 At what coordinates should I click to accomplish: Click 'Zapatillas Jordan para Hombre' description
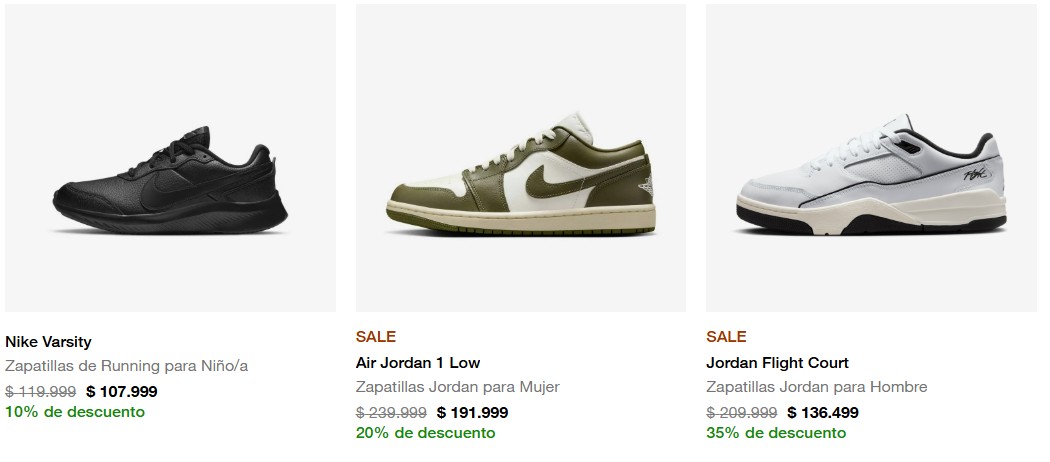tap(816, 387)
